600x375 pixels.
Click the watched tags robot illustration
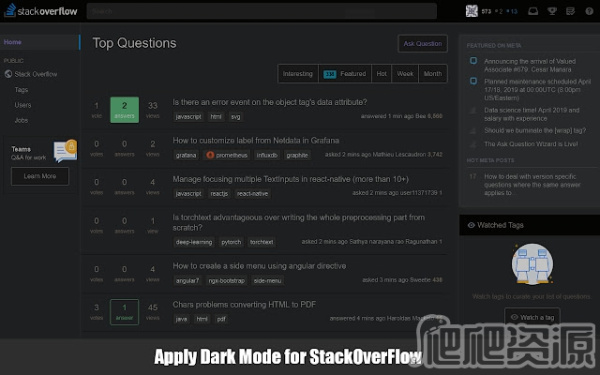tap(532, 264)
